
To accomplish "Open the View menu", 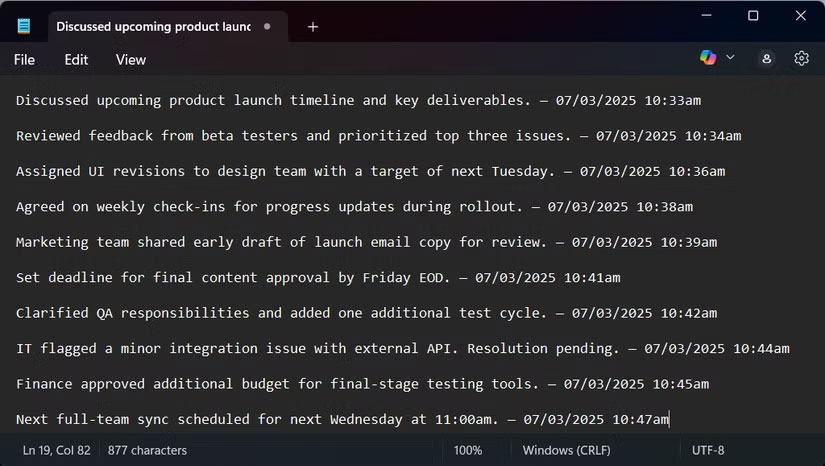I will (131, 60).
